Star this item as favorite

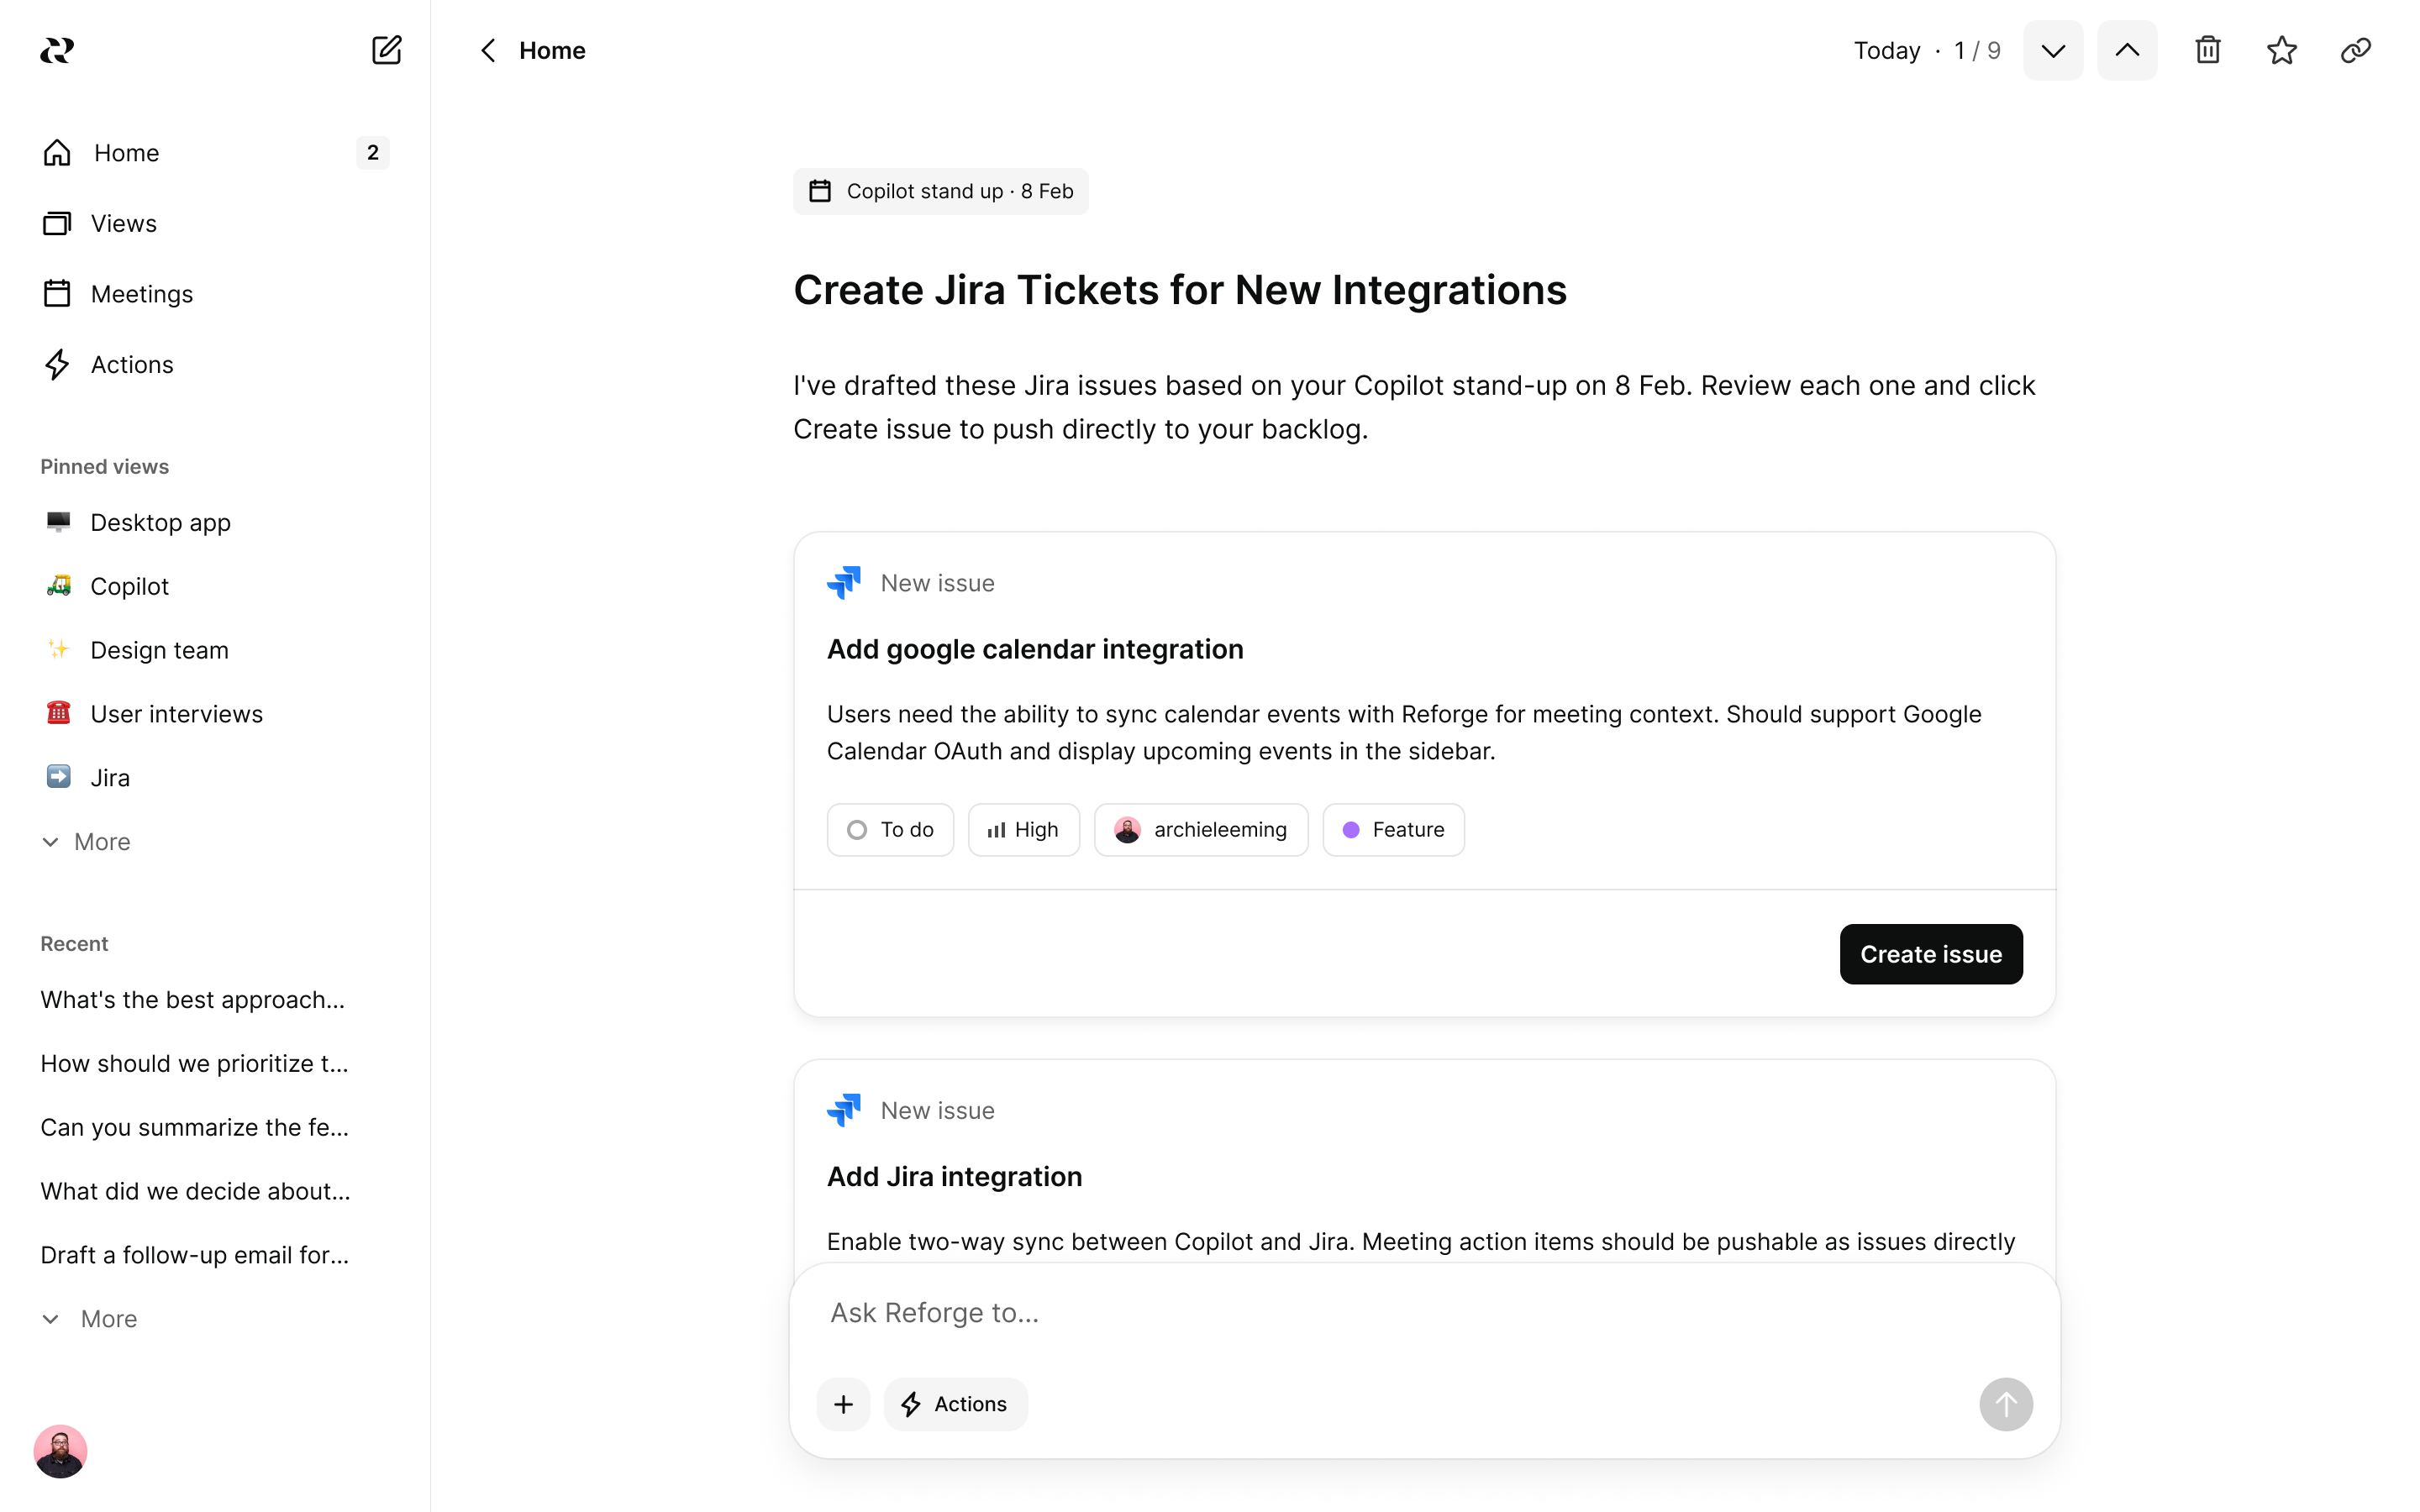click(x=2281, y=50)
